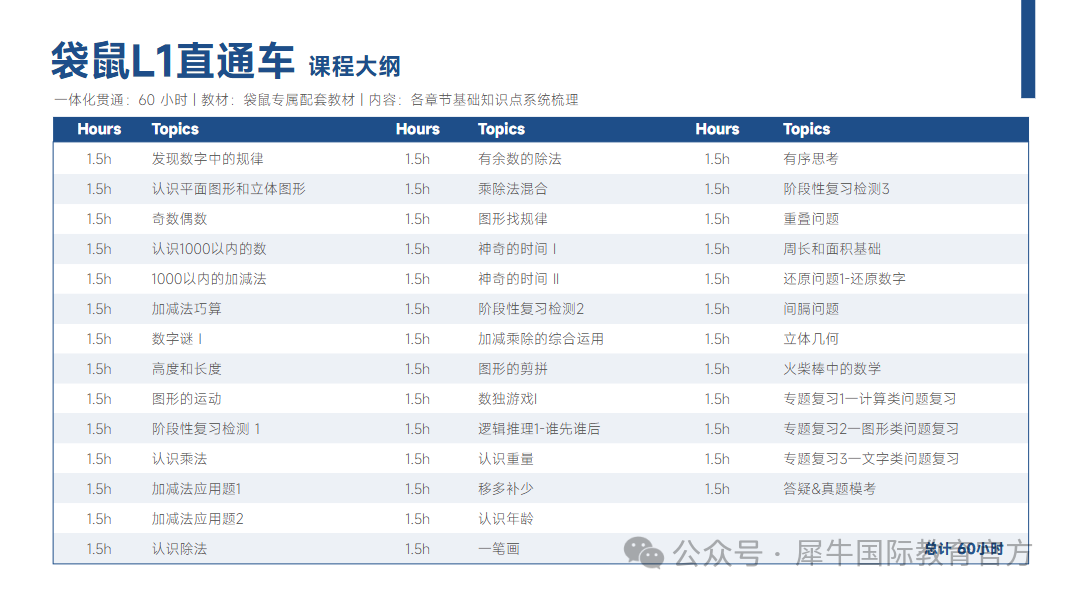Click the heading "课程大纲"
Image resolution: width=1067 pixels, height=596 pixels.
click(355, 67)
